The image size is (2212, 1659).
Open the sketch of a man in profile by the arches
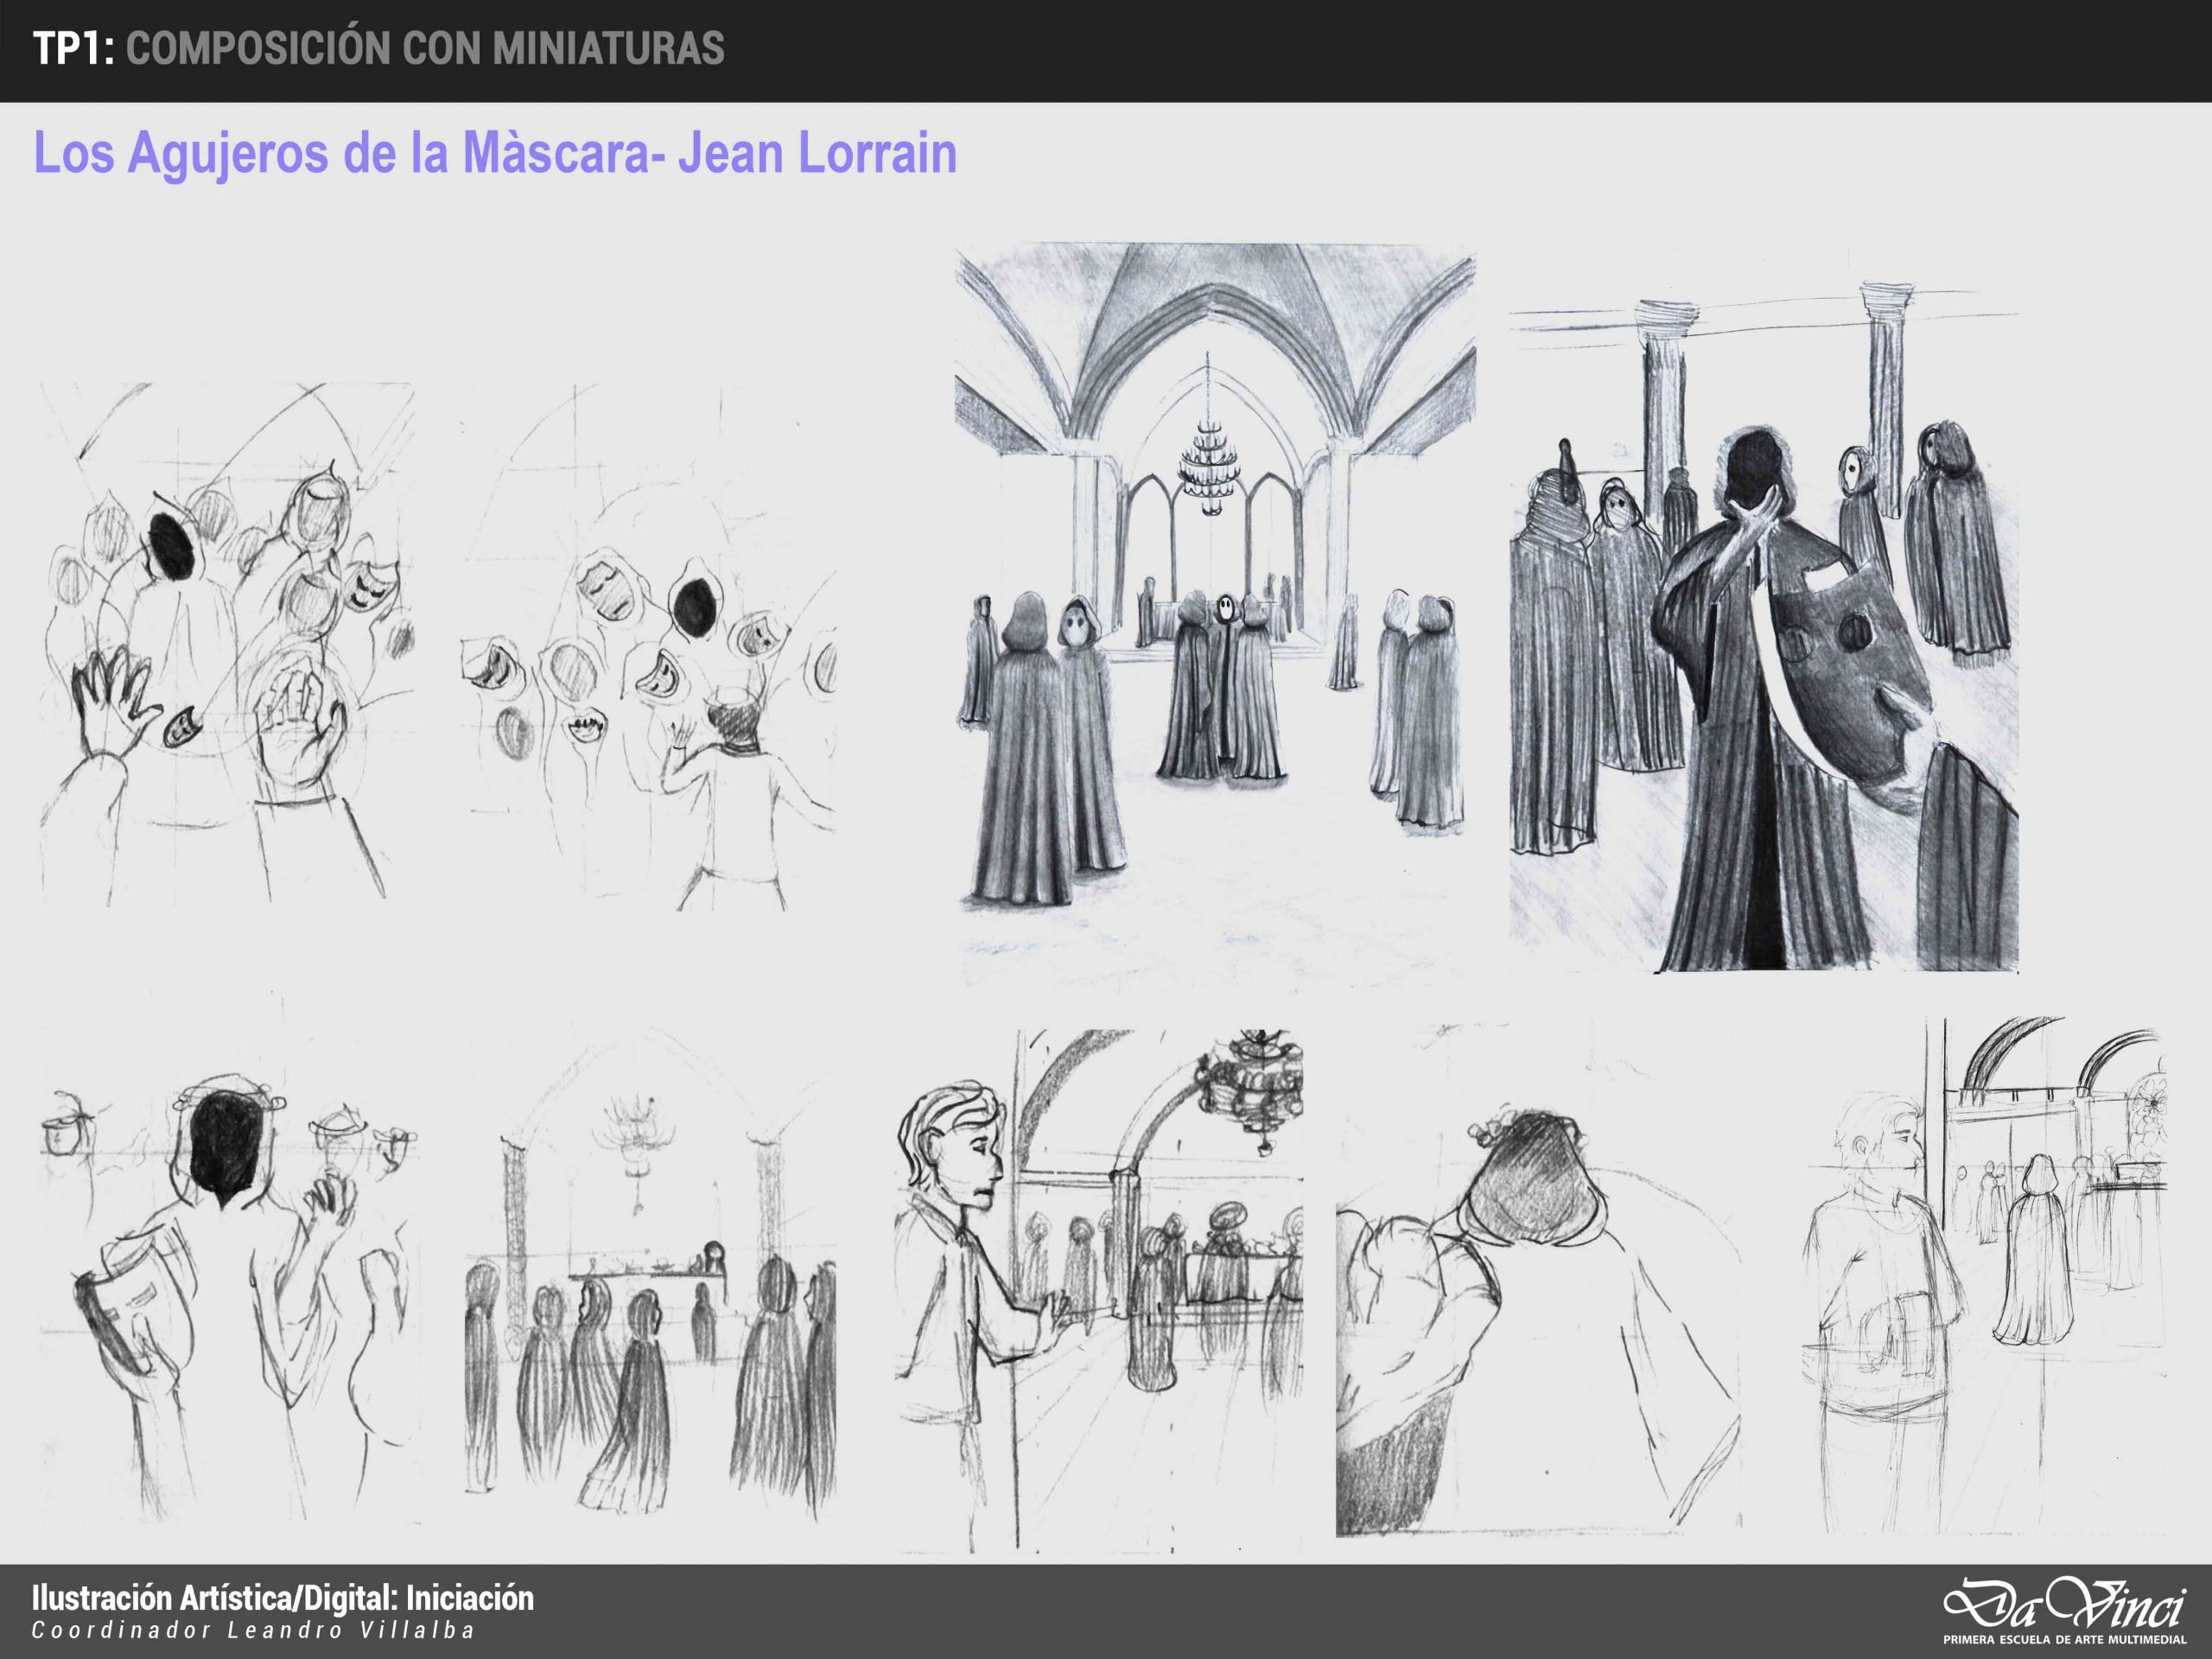click(1098, 1290)
